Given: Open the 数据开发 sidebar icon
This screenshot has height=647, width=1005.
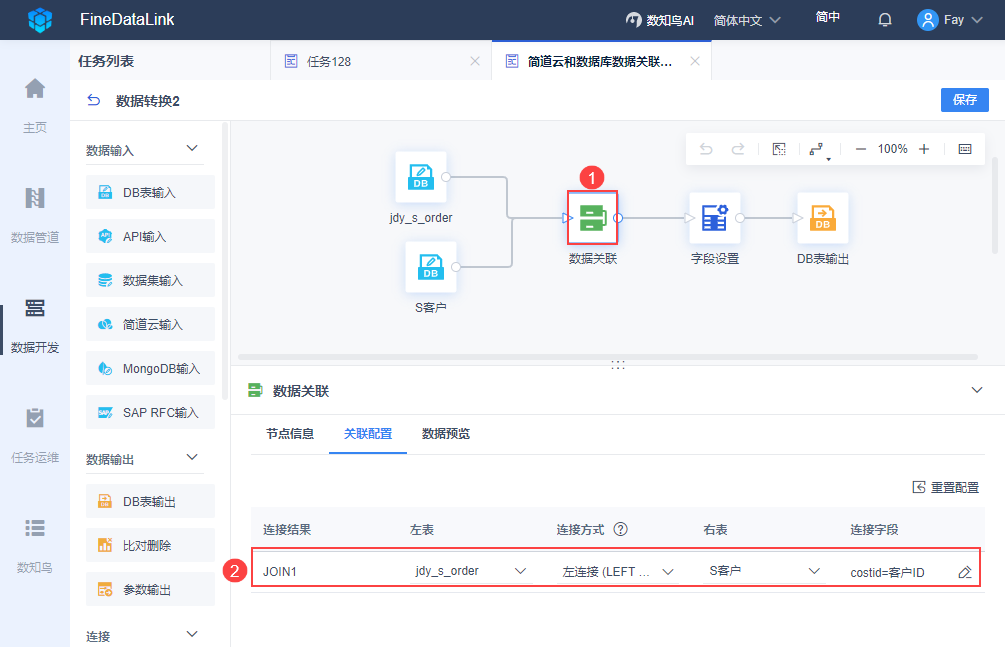Looking at the screenshot, I should (x=35, y=308).
